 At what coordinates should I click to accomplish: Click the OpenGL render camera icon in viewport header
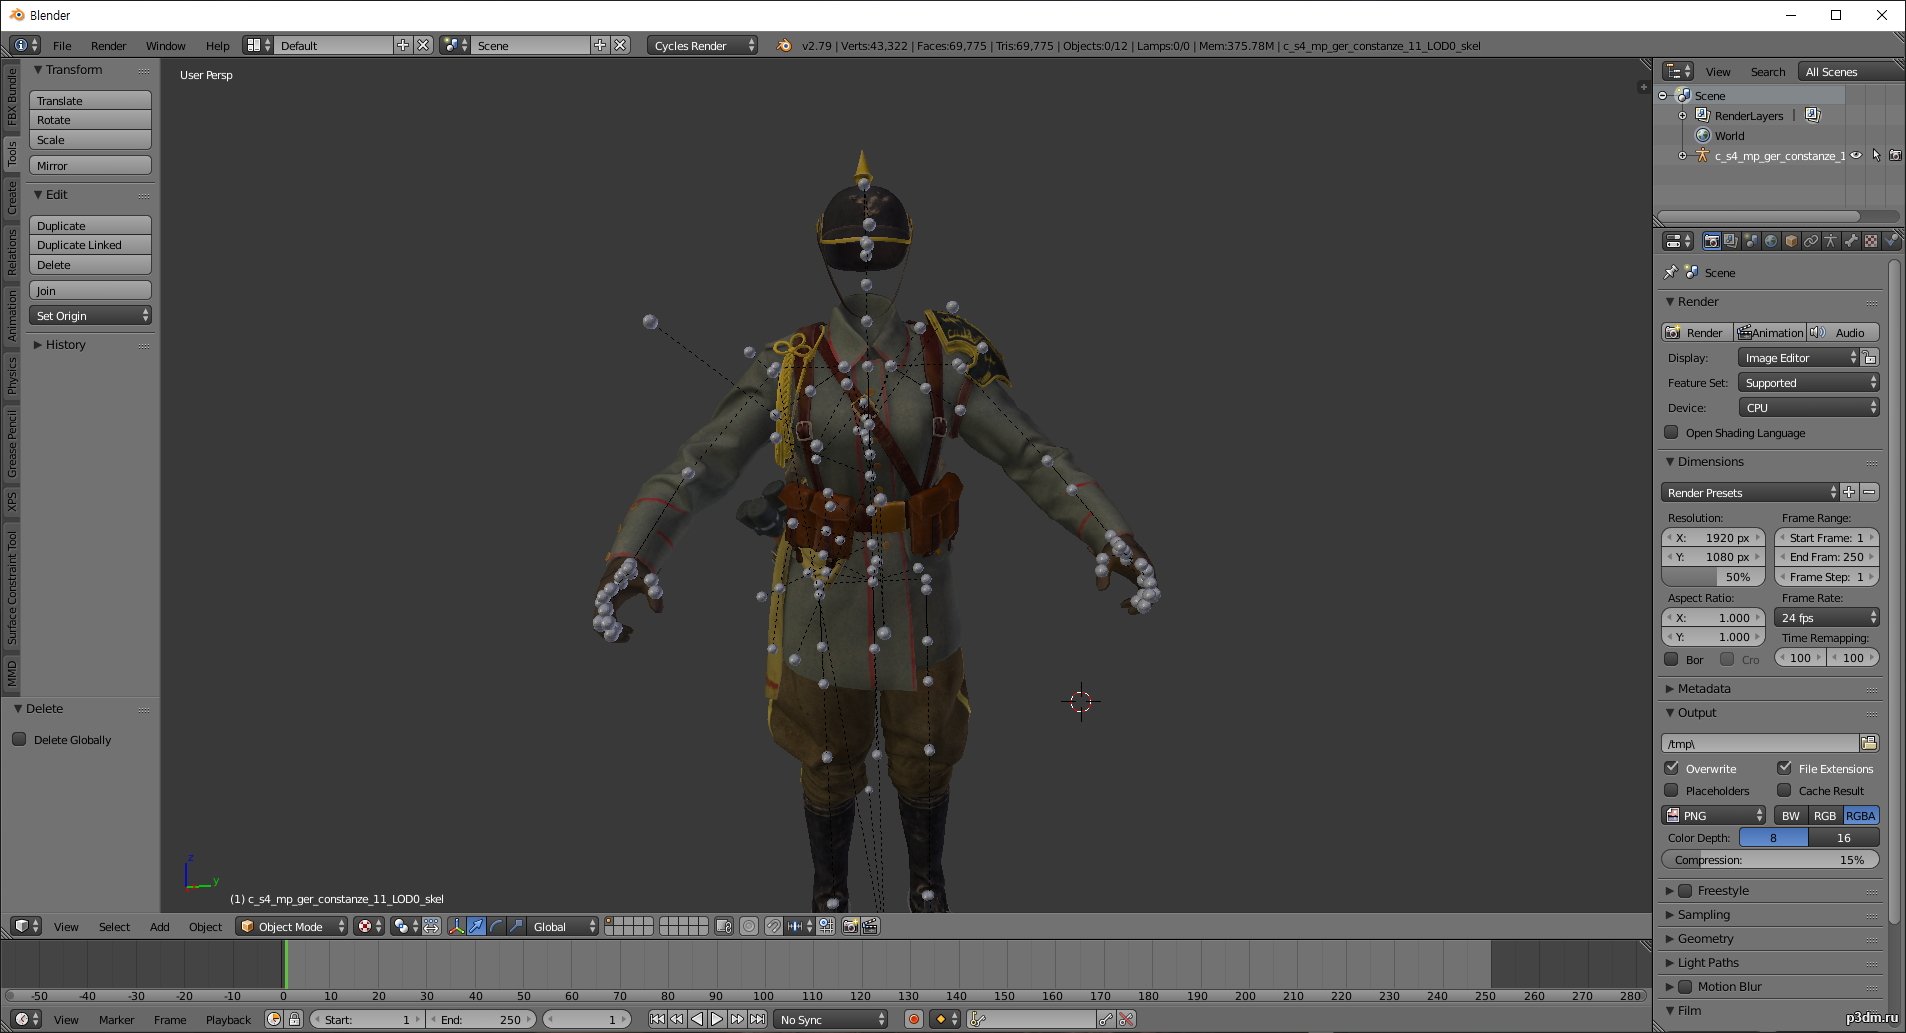(850, 926)
